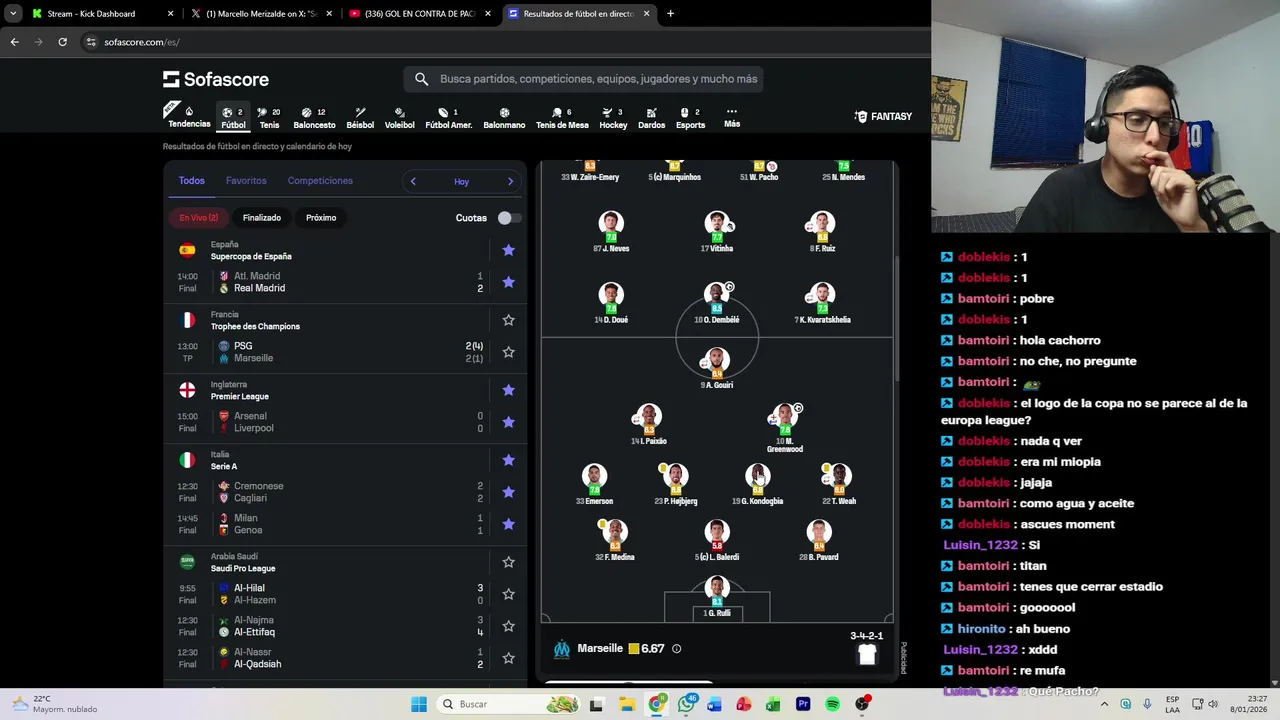Screen dimensions: 1280x720
Task: Select G. Rulli goalkeeper in the lineup
Action: click(717, 597)
